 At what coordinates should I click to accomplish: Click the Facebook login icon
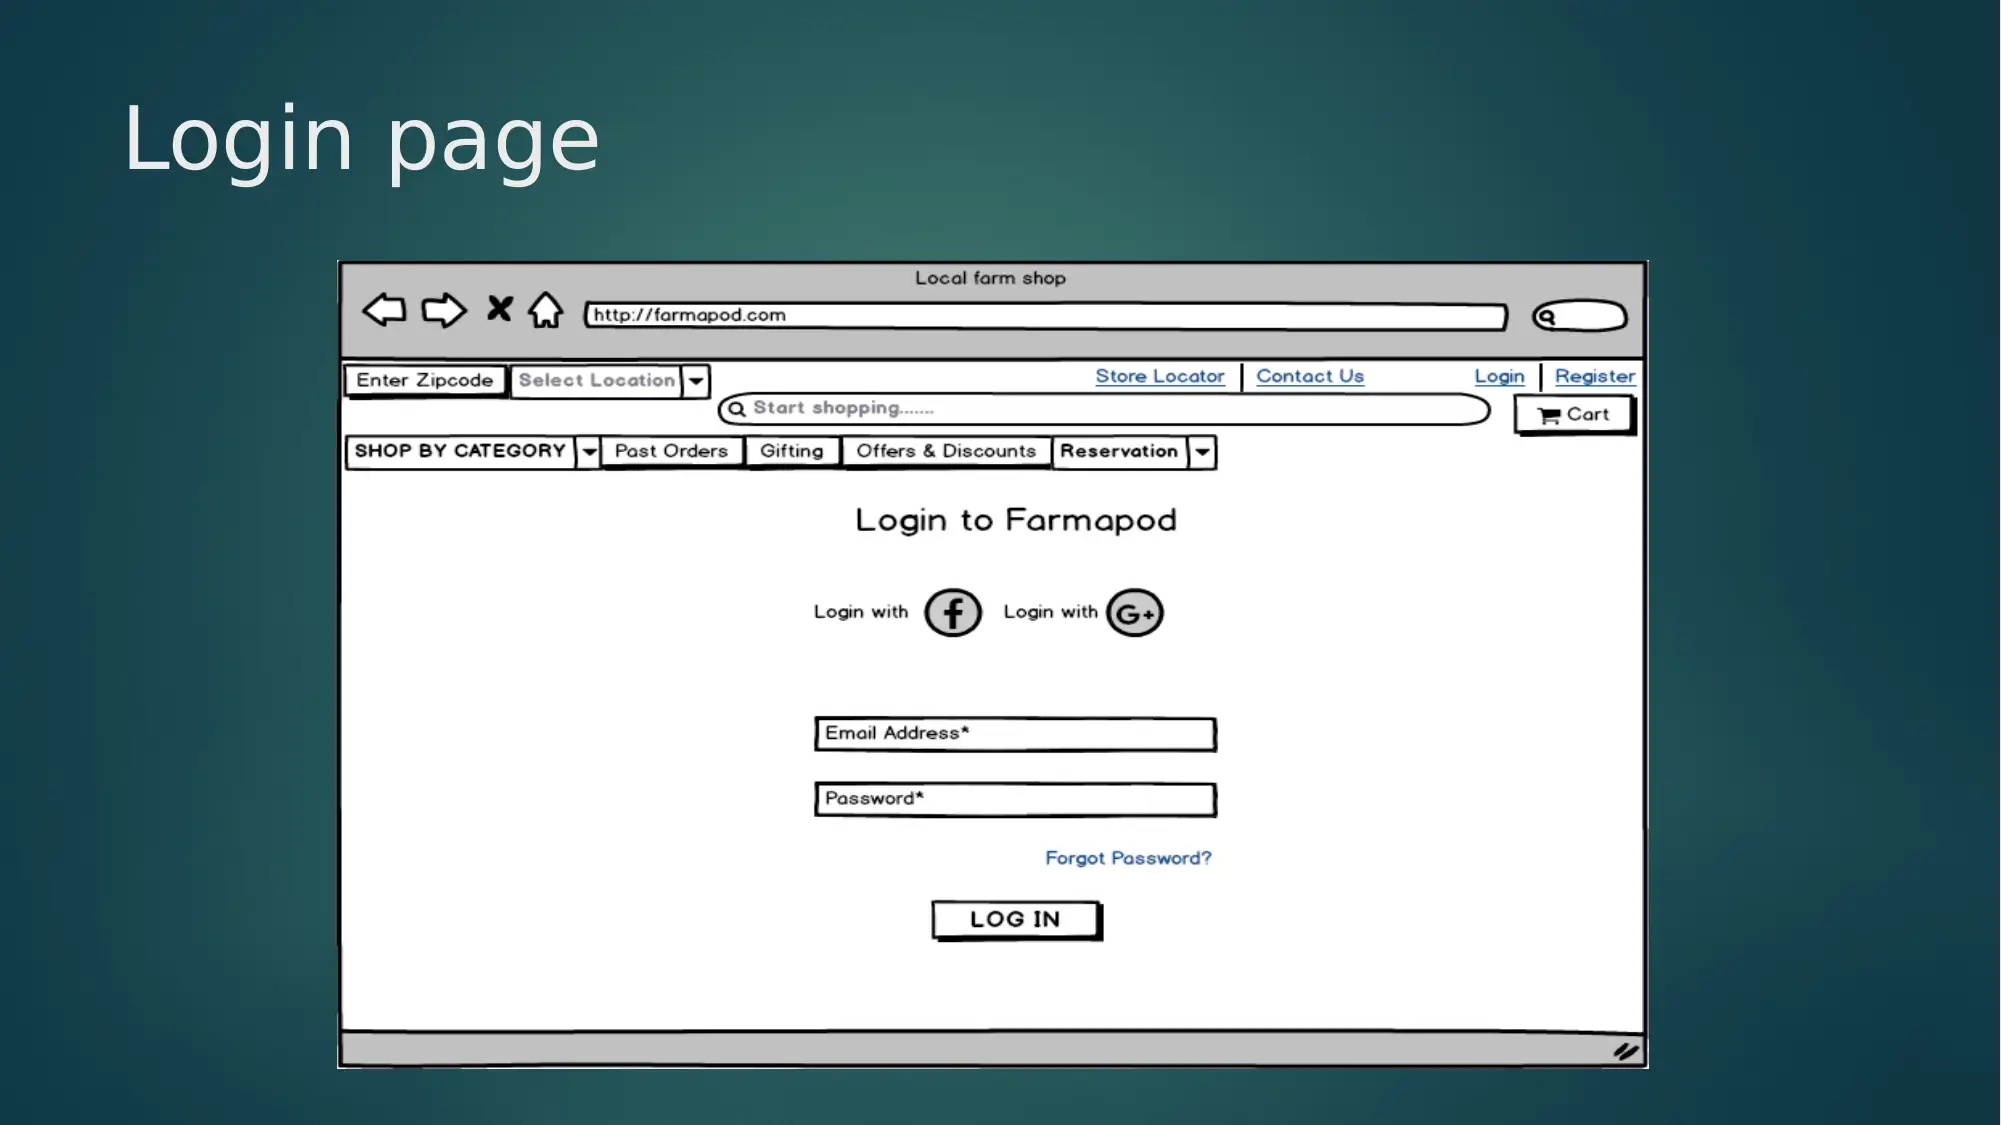pyautogui.click(x=952, y=611)
